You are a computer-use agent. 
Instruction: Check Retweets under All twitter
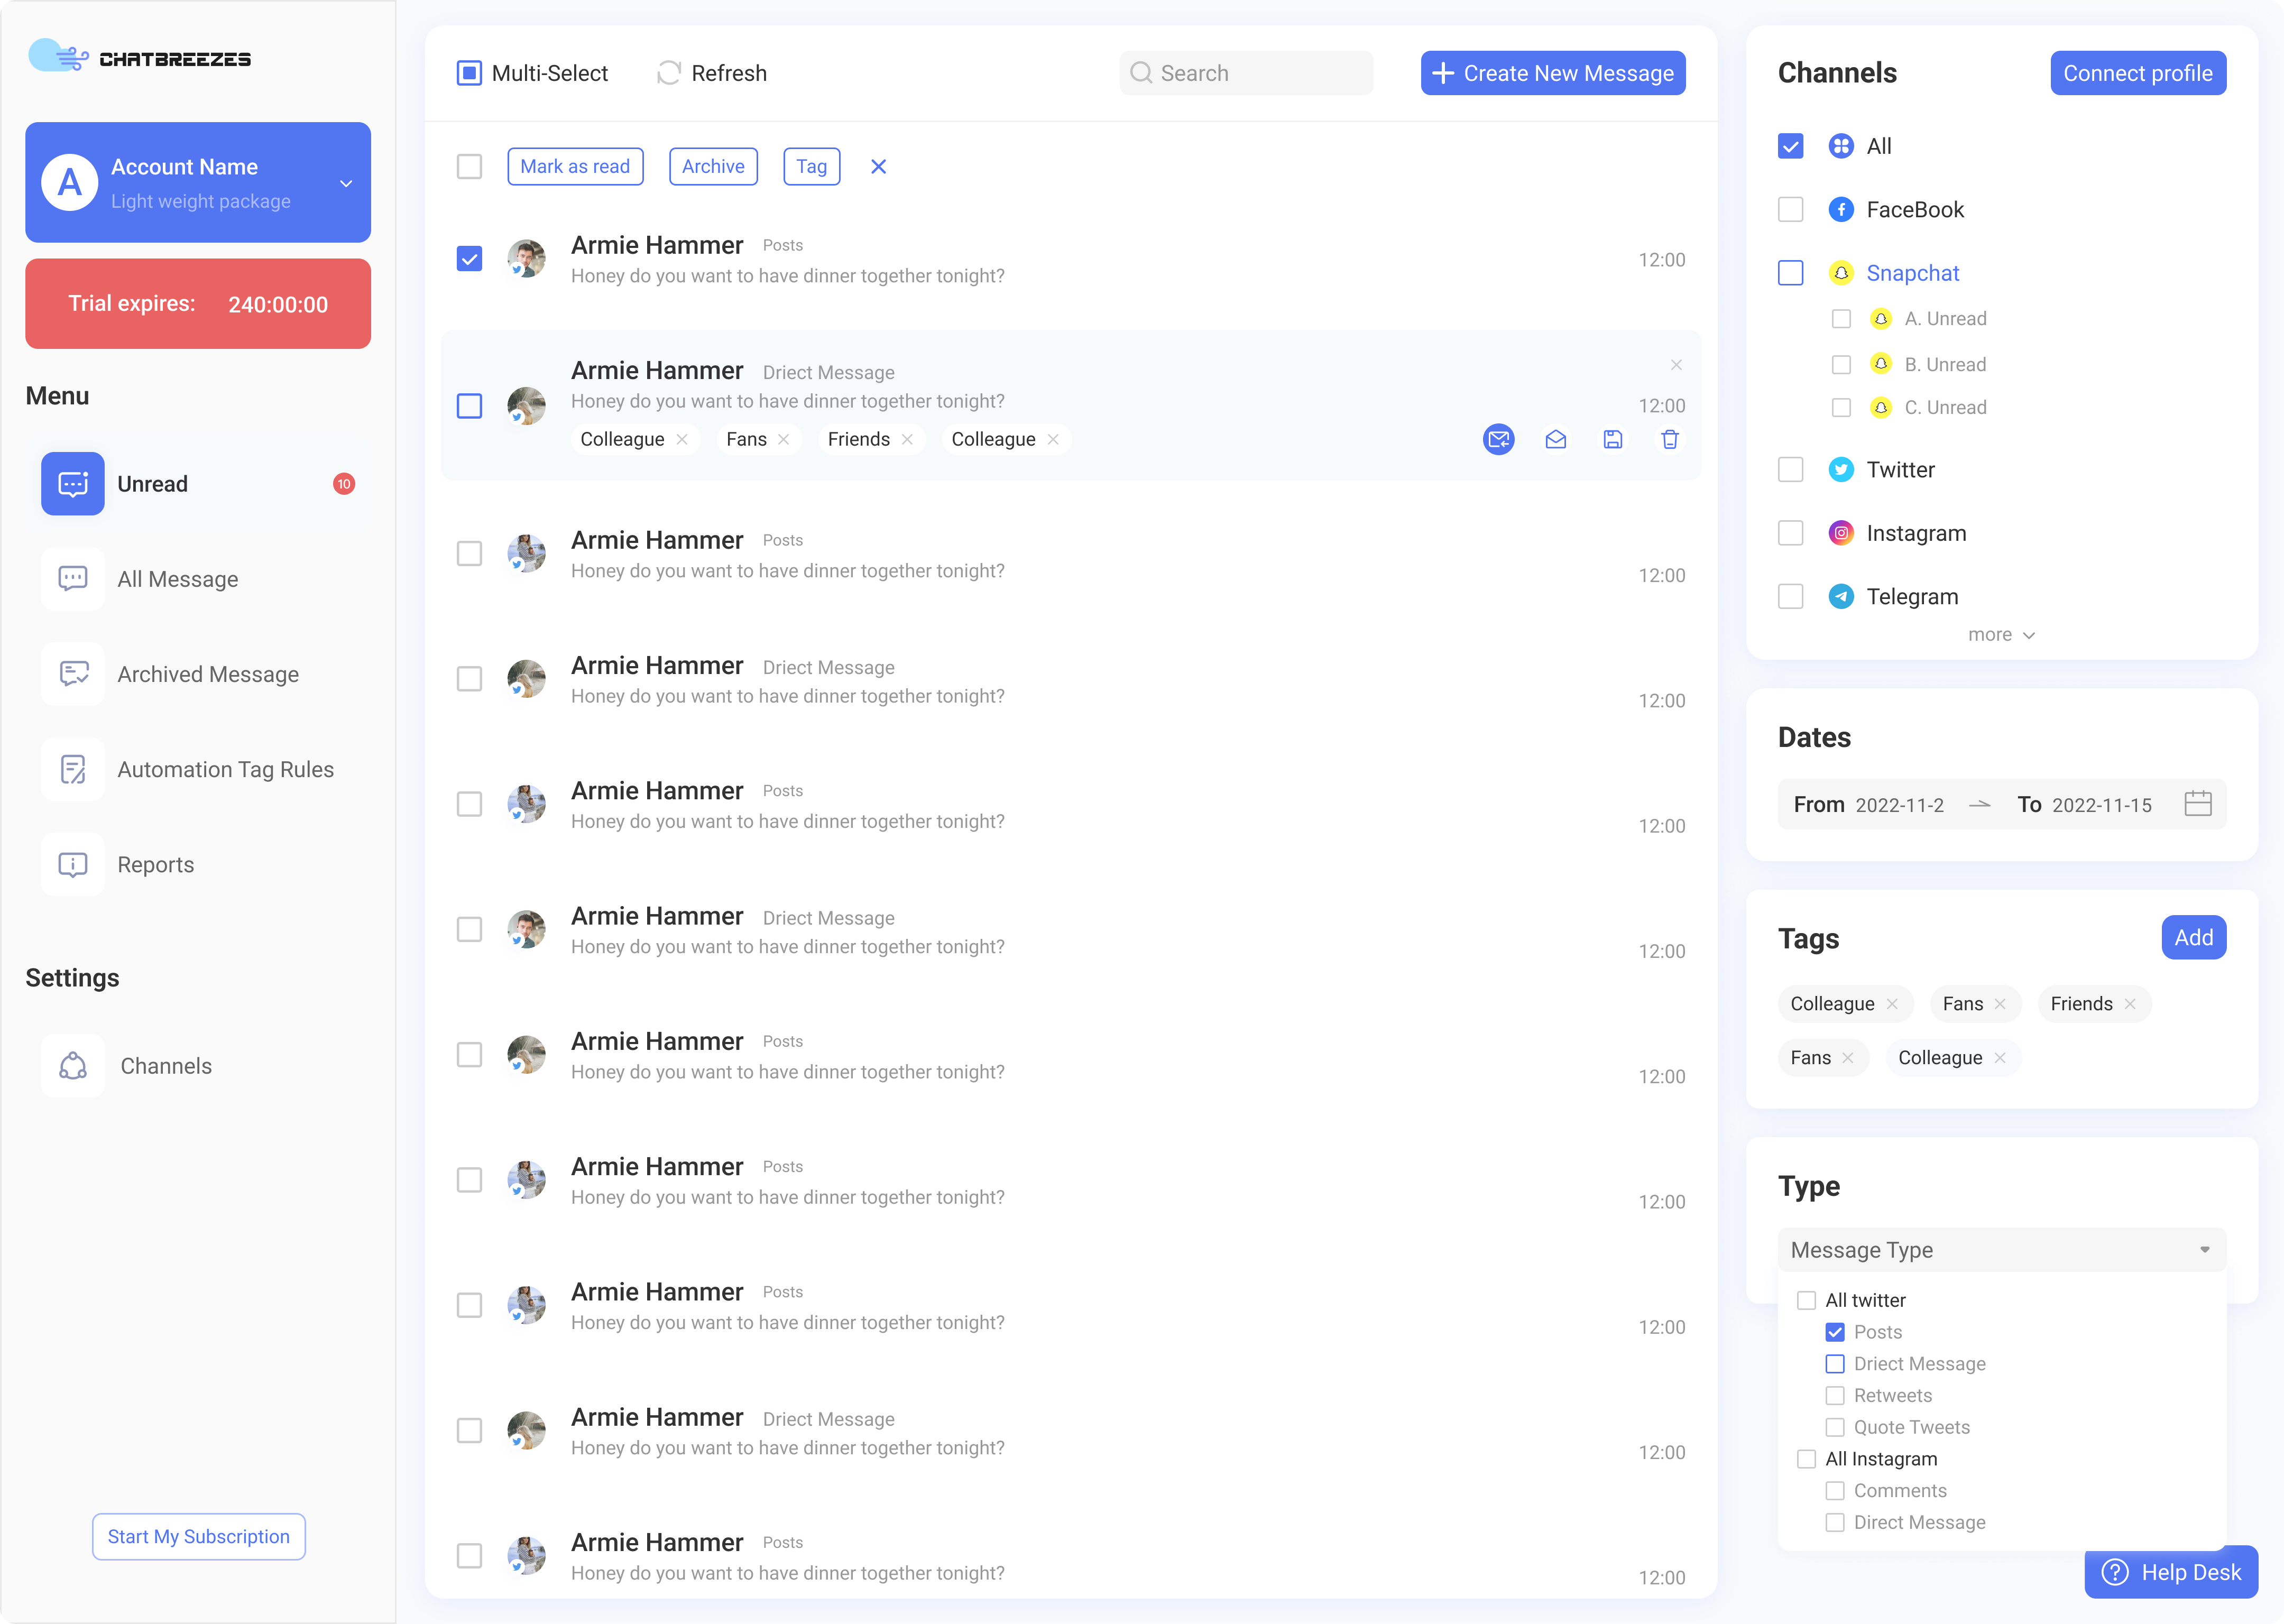[x=1835, y=1395]
